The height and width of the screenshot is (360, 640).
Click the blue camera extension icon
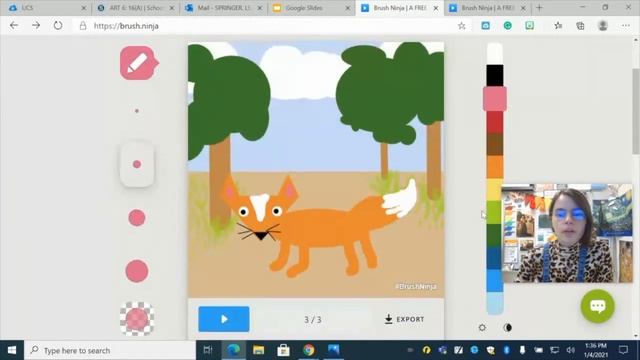tap(485, 26)
